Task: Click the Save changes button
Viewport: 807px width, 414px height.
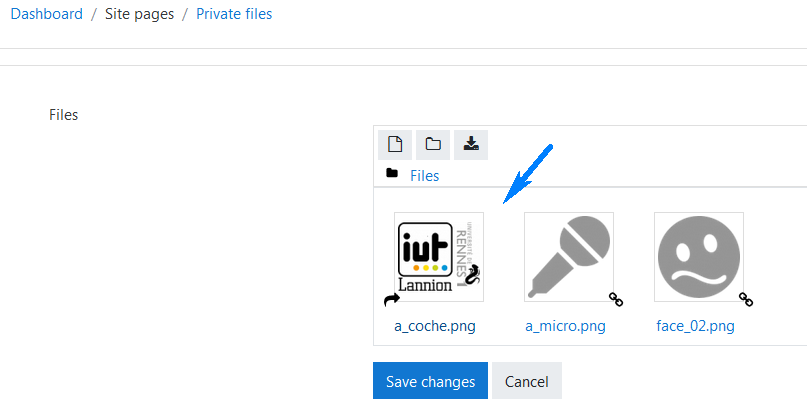Action: pos(430,381)
